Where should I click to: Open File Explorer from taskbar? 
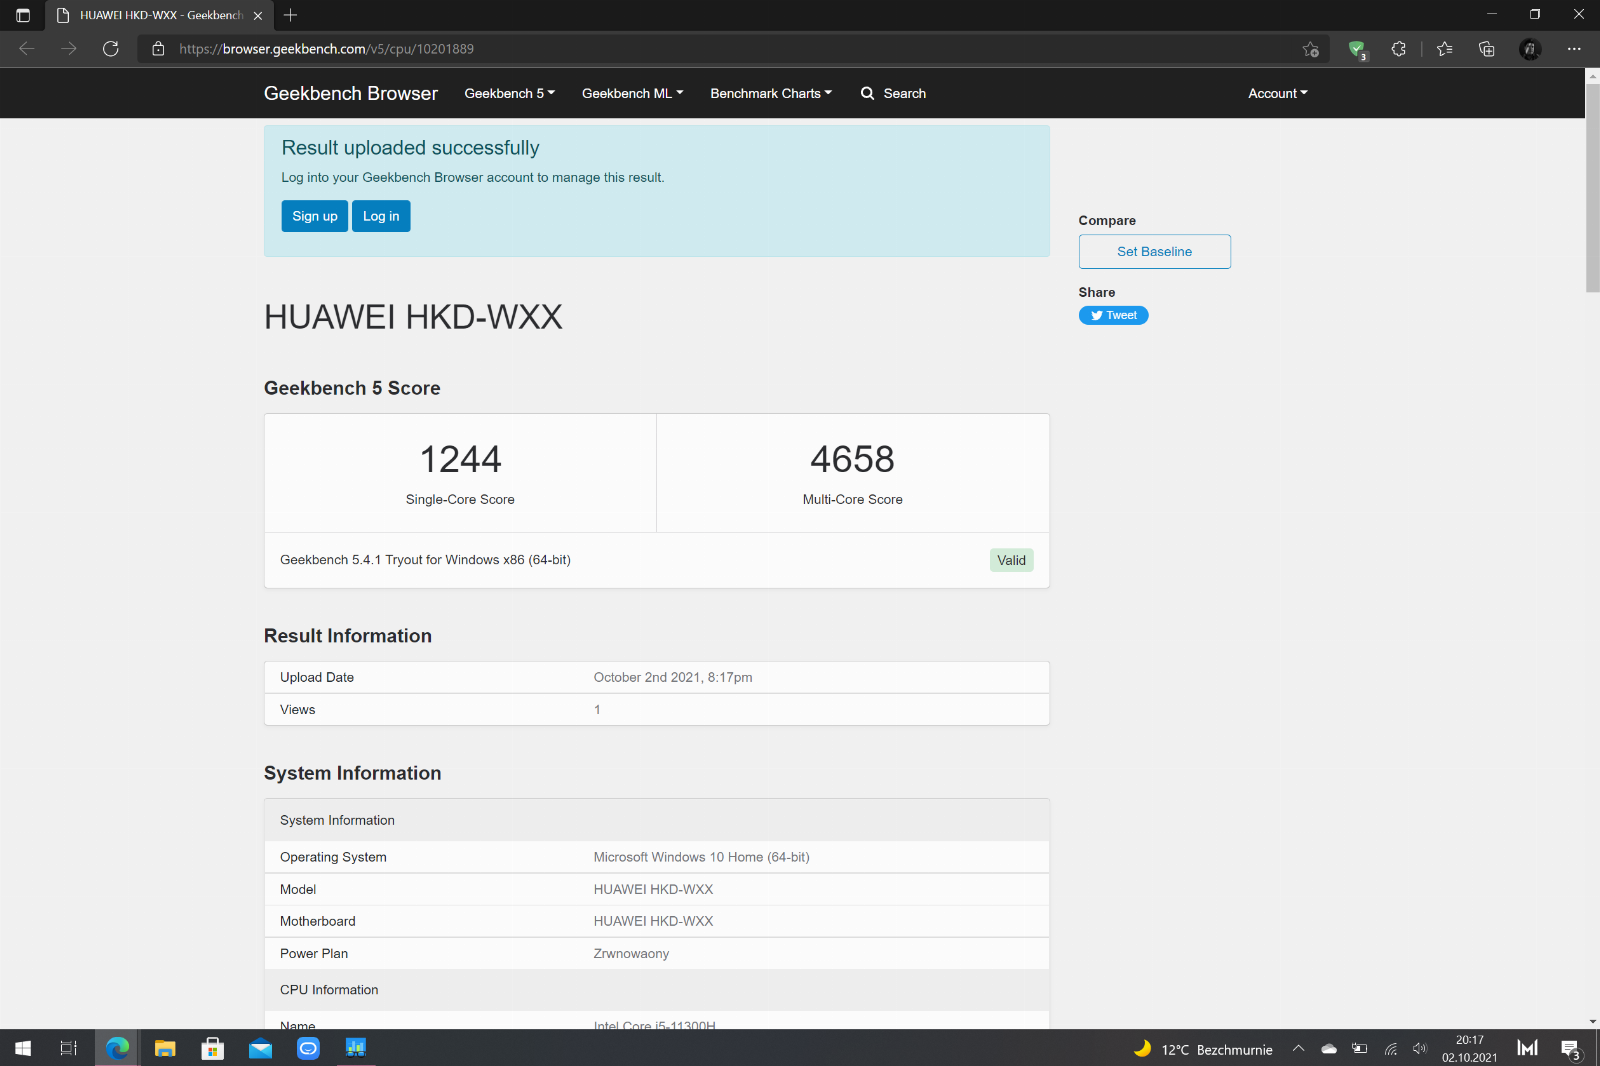[165, 1048]
